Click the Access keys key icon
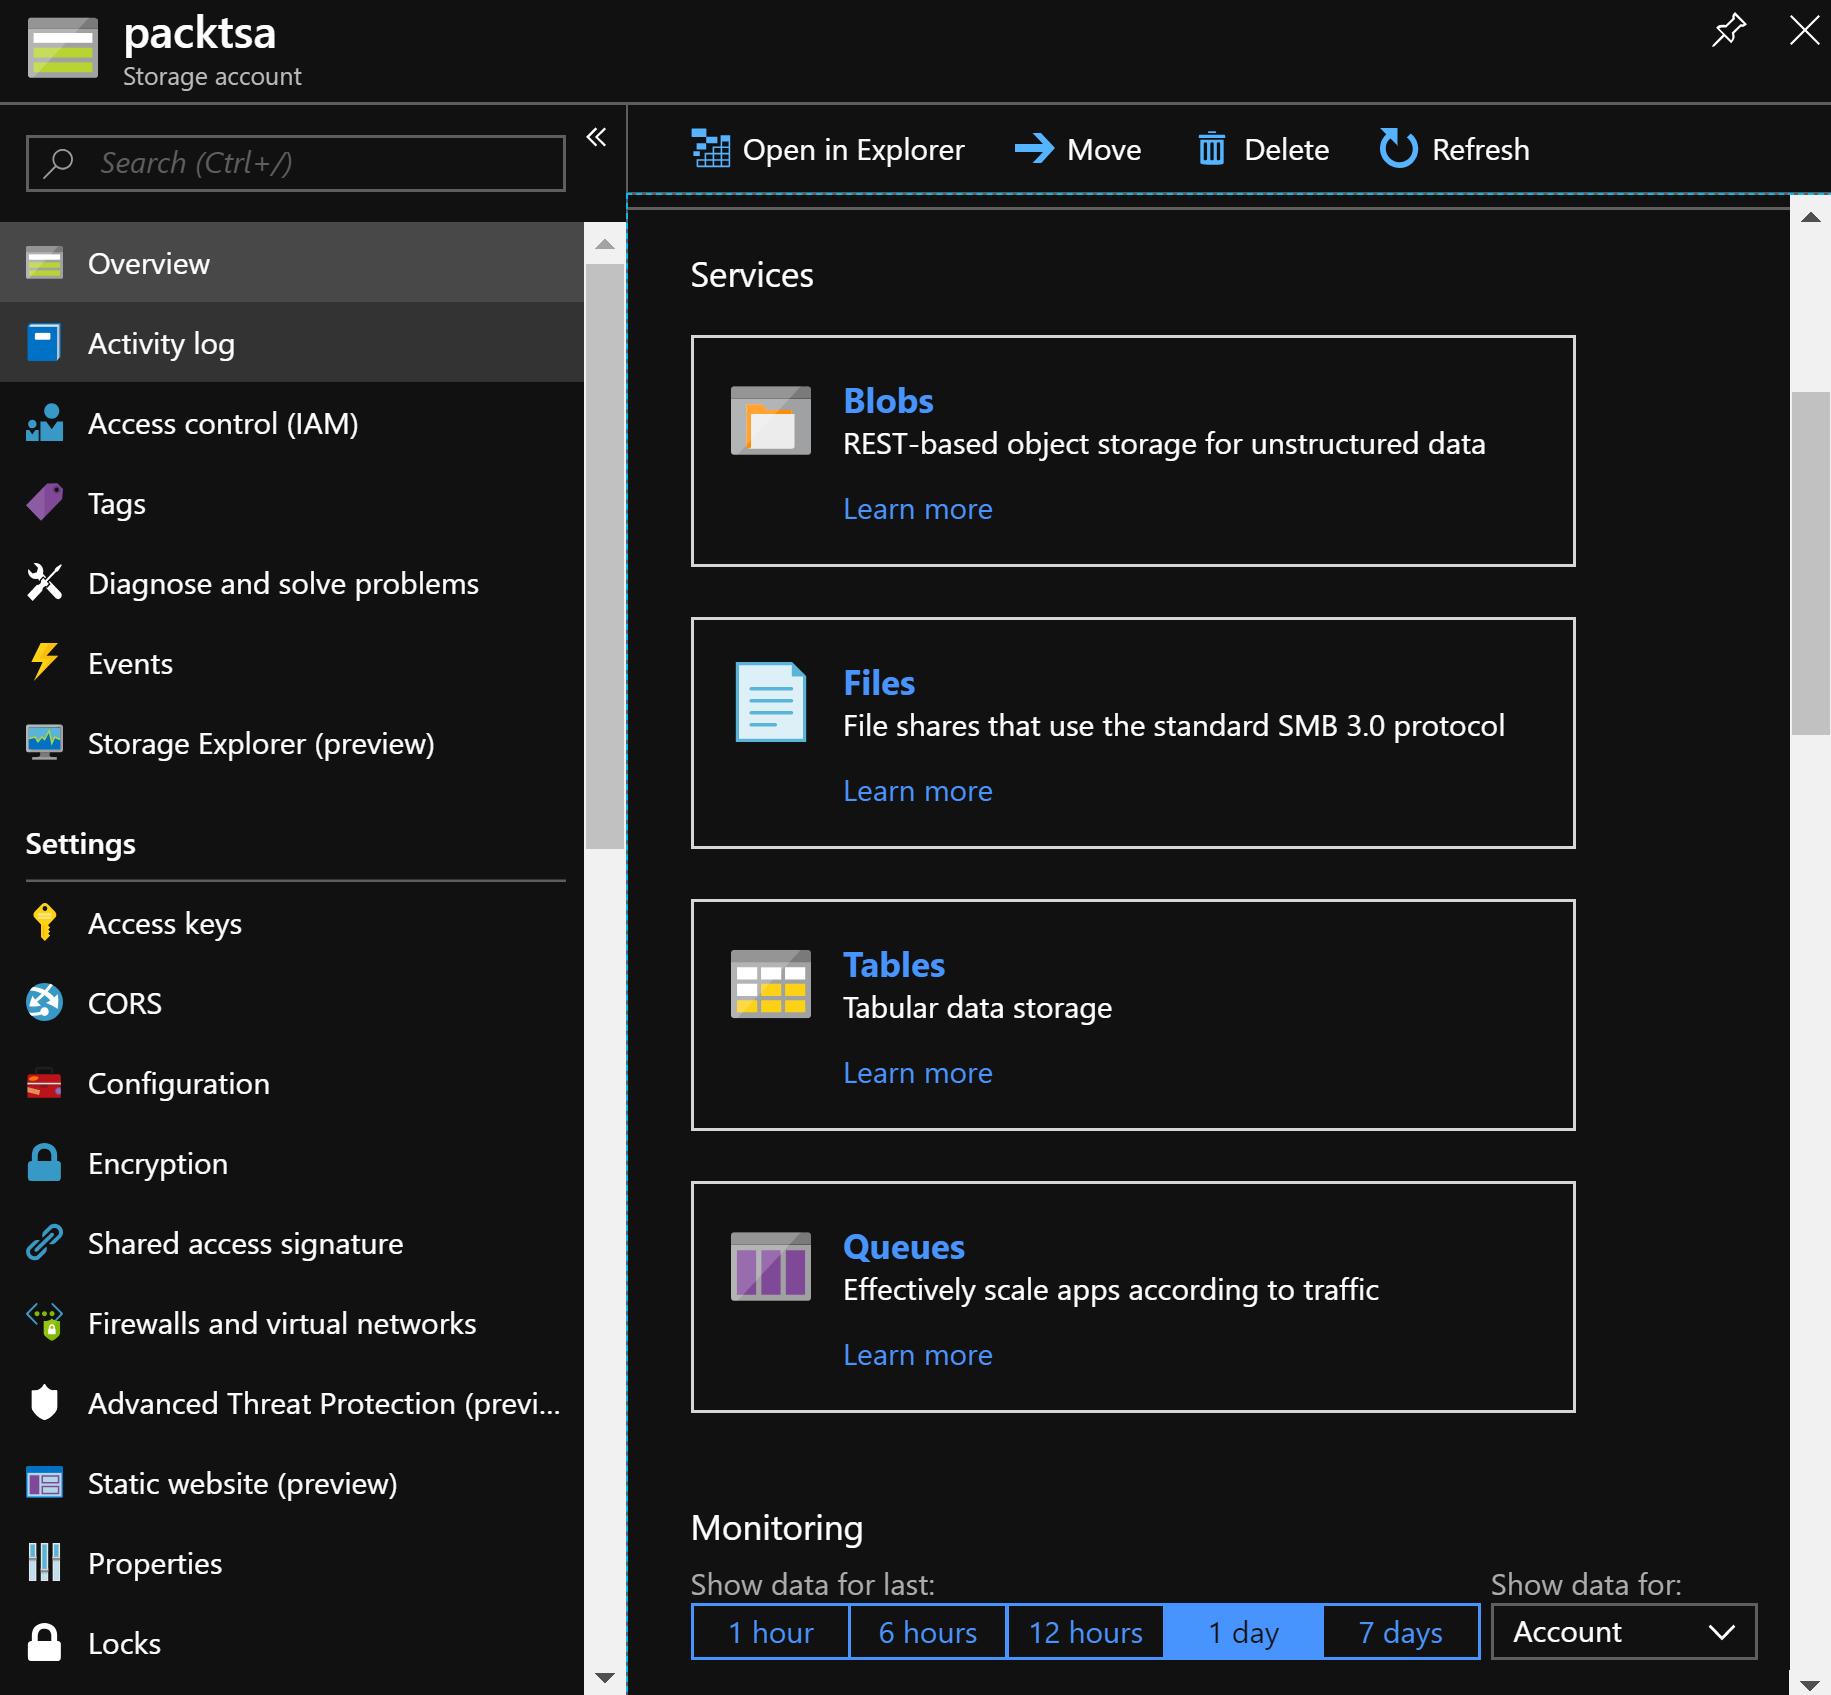Viewport: 1831px width, 1695px height. (x=44, y=923)
